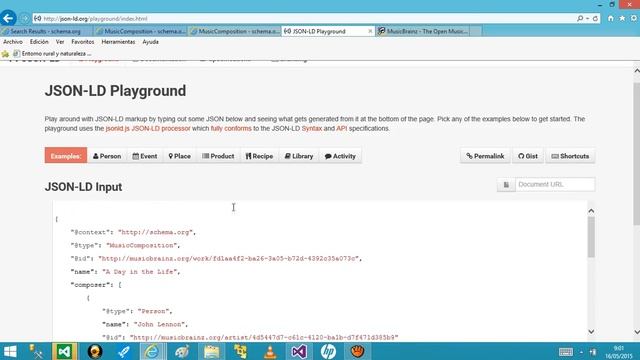This screenshot has width=640, height=360.
Task: Click the browser address bar URL
Action: (x=96, y=18)
